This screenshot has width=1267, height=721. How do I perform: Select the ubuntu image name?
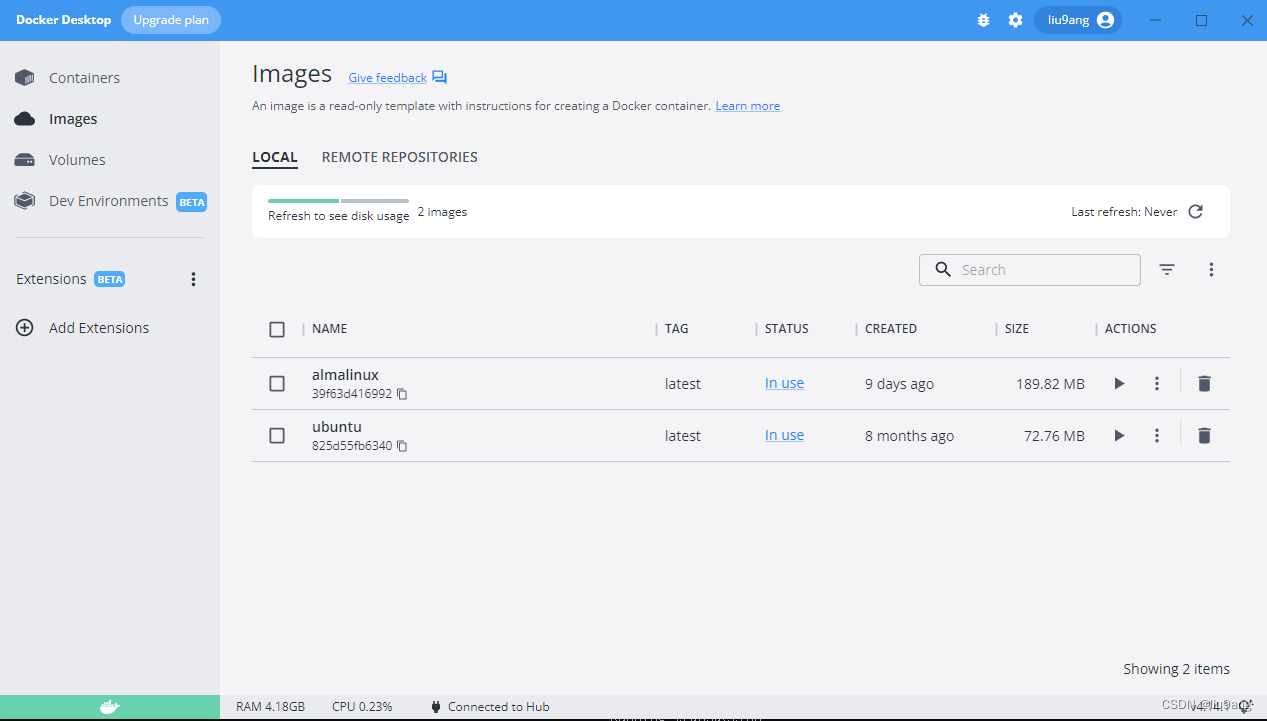pos(337,427)
